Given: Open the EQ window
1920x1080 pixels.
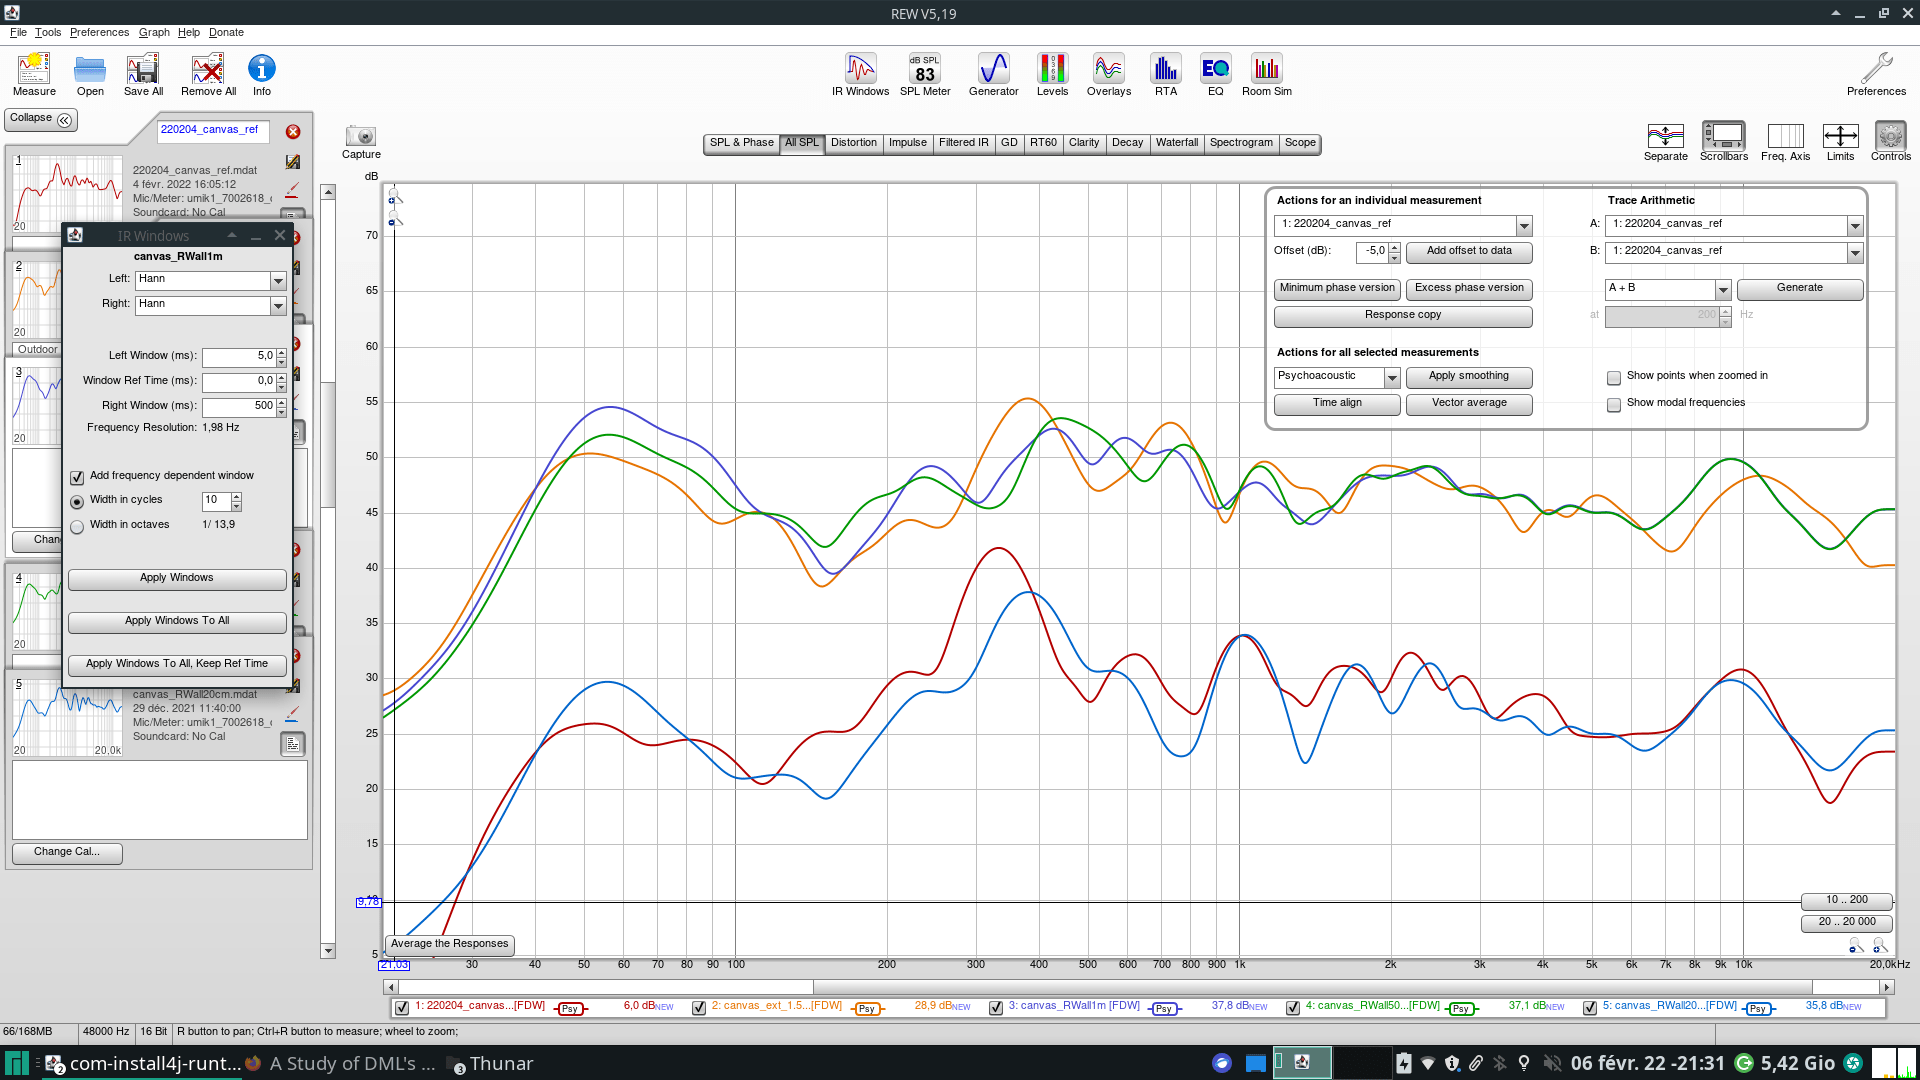Looking at the screenshot, I should pyautogui.click(x=1215, y=74).
